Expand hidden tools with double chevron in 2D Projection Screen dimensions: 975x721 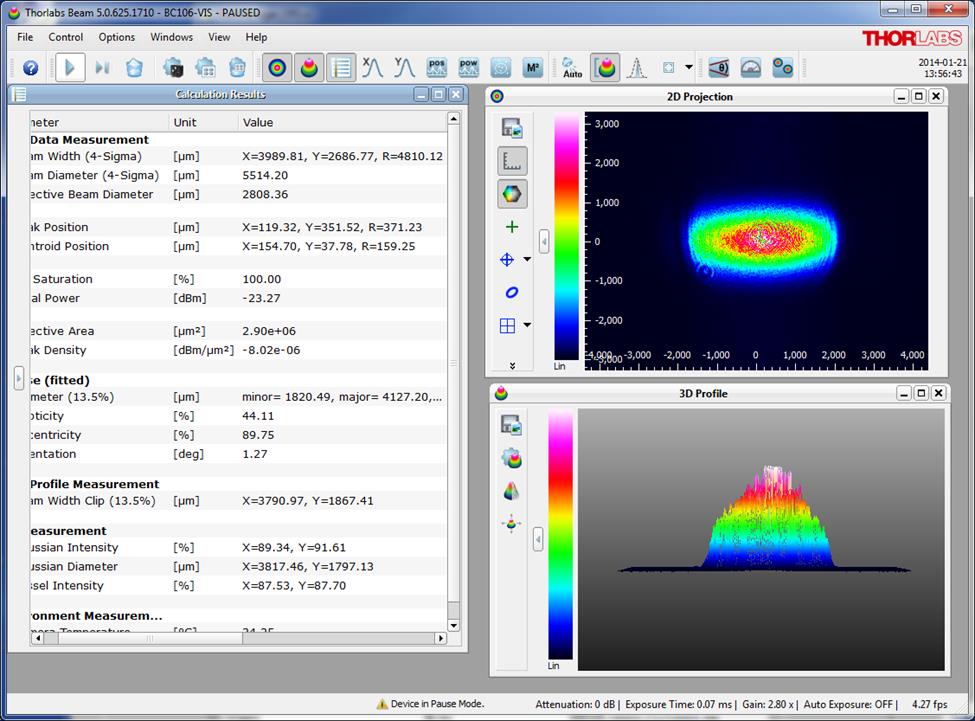pos(512,365)
